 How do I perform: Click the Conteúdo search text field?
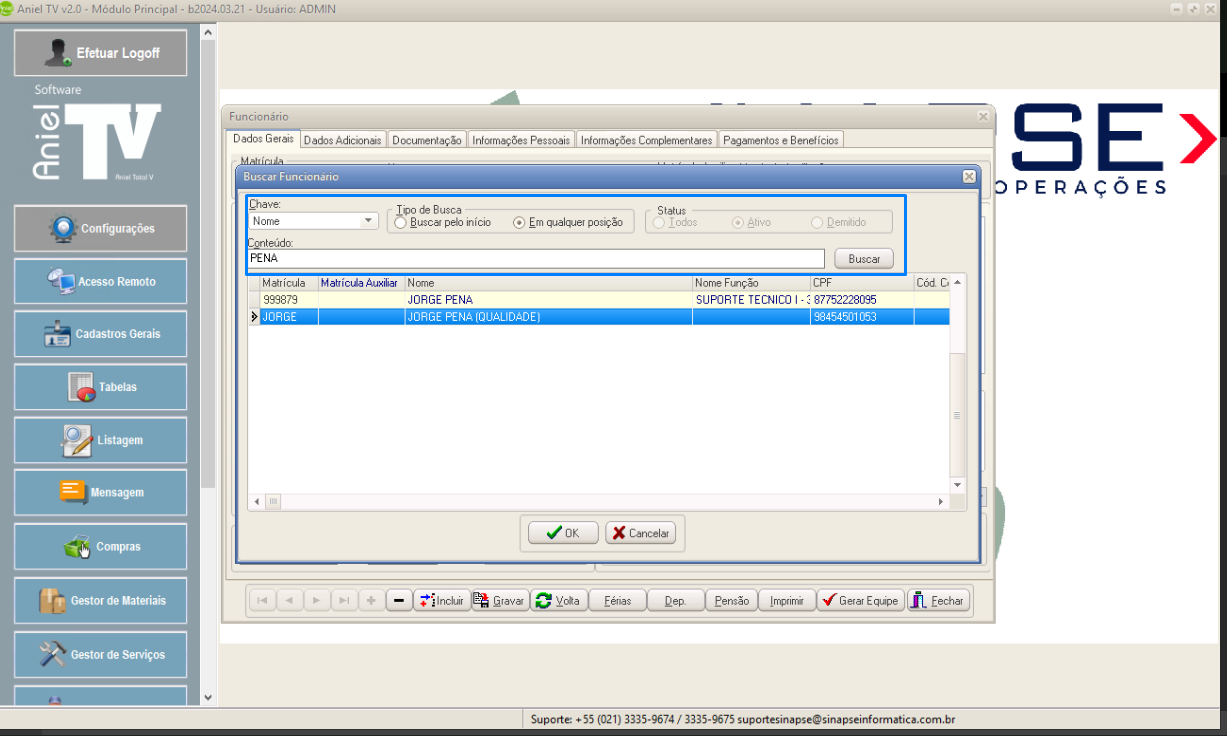pyautogui.click(x=536, y=259)
